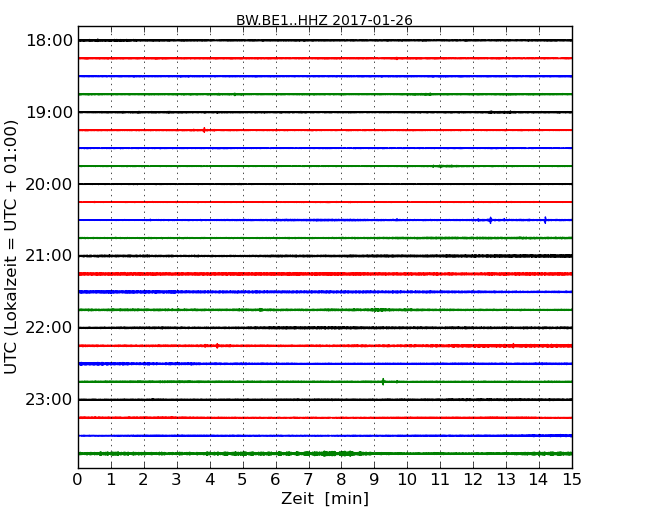
Task: Click x-axis tick label 15
Action: point(572,480)
